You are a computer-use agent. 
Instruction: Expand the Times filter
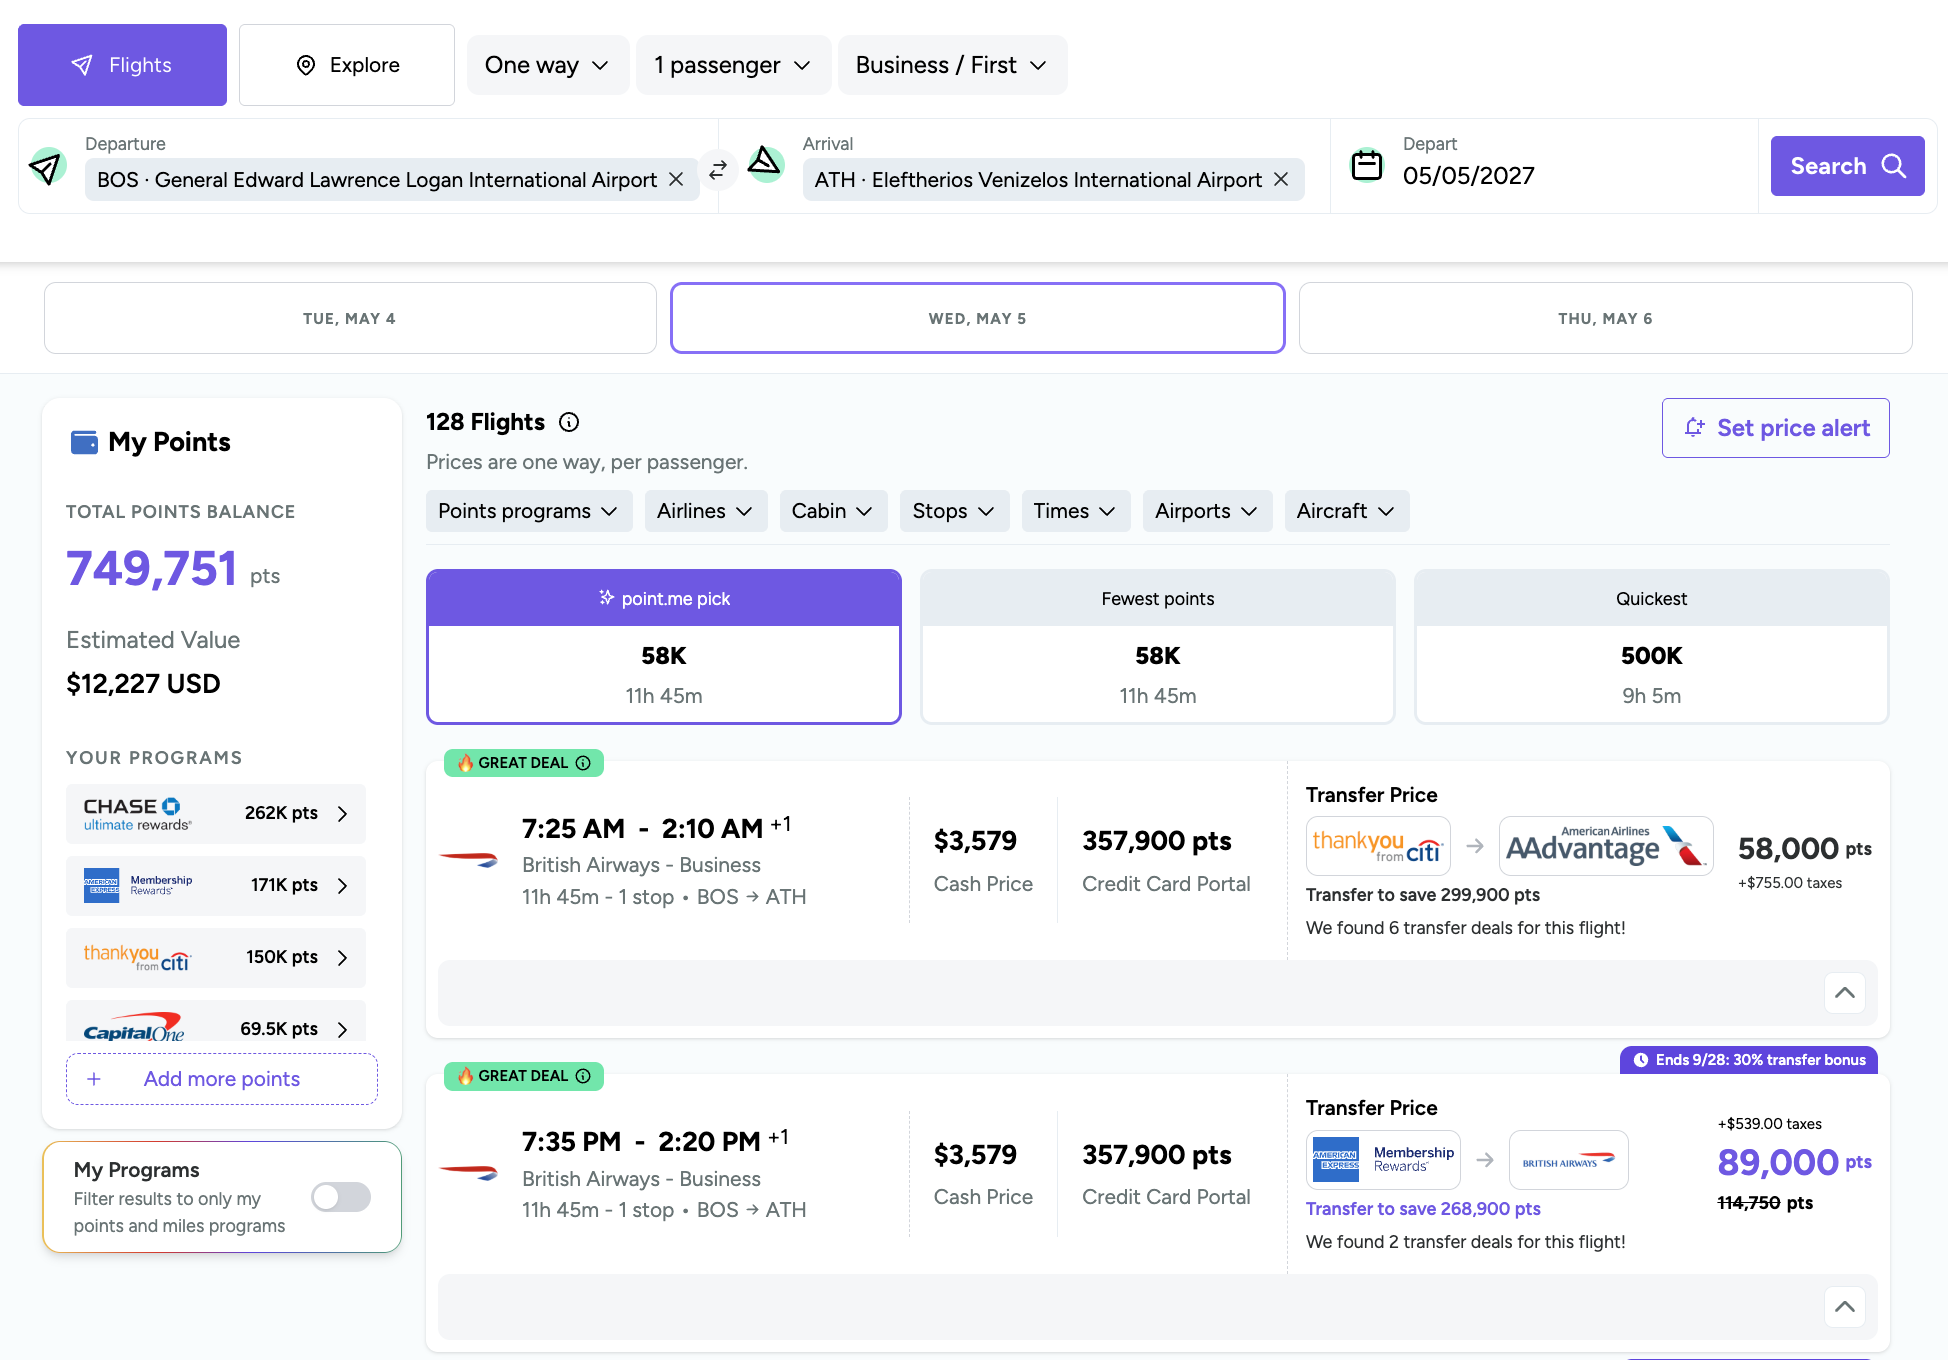pyautogui.click(x=1075, y=511)
